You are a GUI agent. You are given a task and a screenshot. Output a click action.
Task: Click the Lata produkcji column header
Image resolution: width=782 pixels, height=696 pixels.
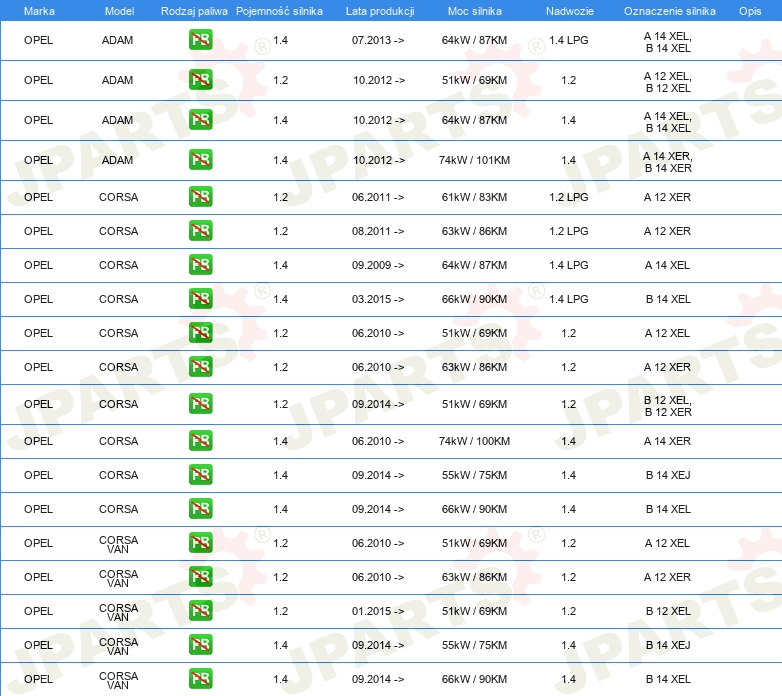(x=380, y=11)
